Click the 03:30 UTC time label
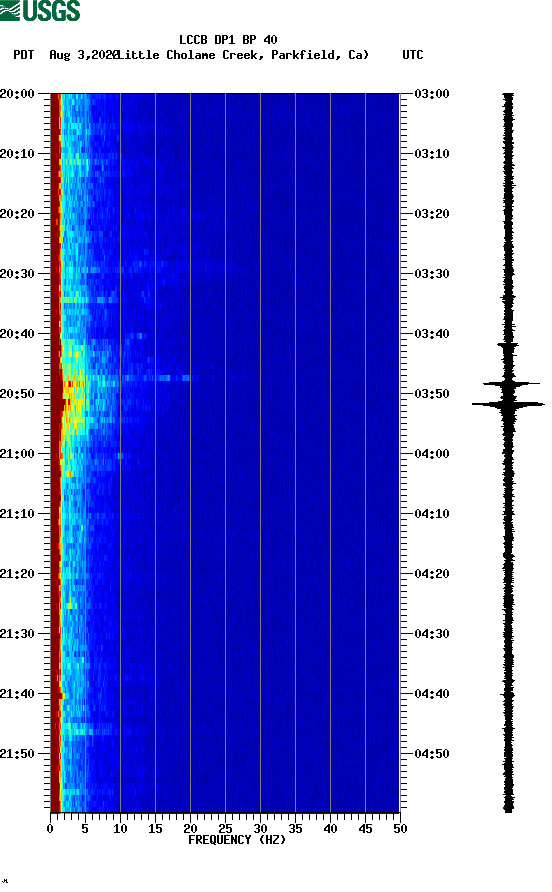Image resolution: width=552 pixels, height=892 pixels. click(x=432, y=274)
